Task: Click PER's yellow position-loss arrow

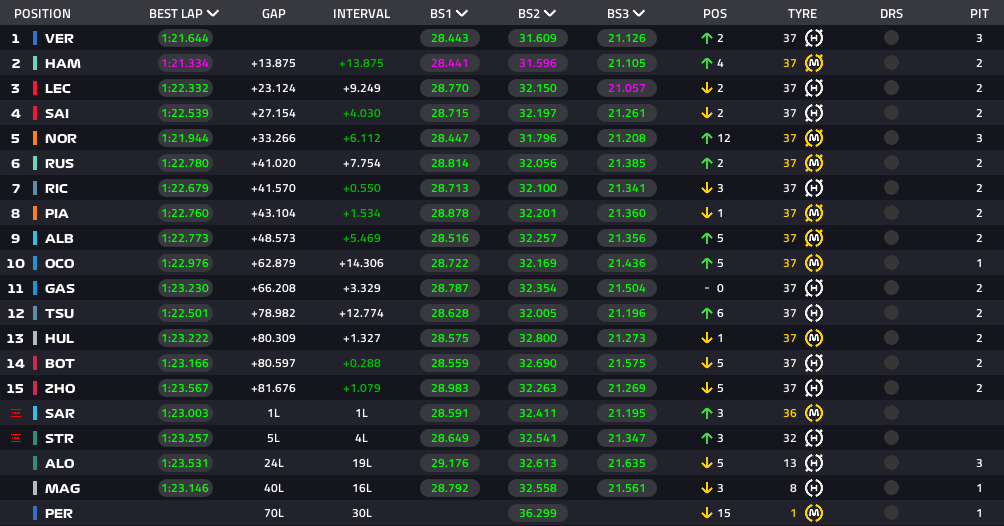Action: click(x=707, y=513)
